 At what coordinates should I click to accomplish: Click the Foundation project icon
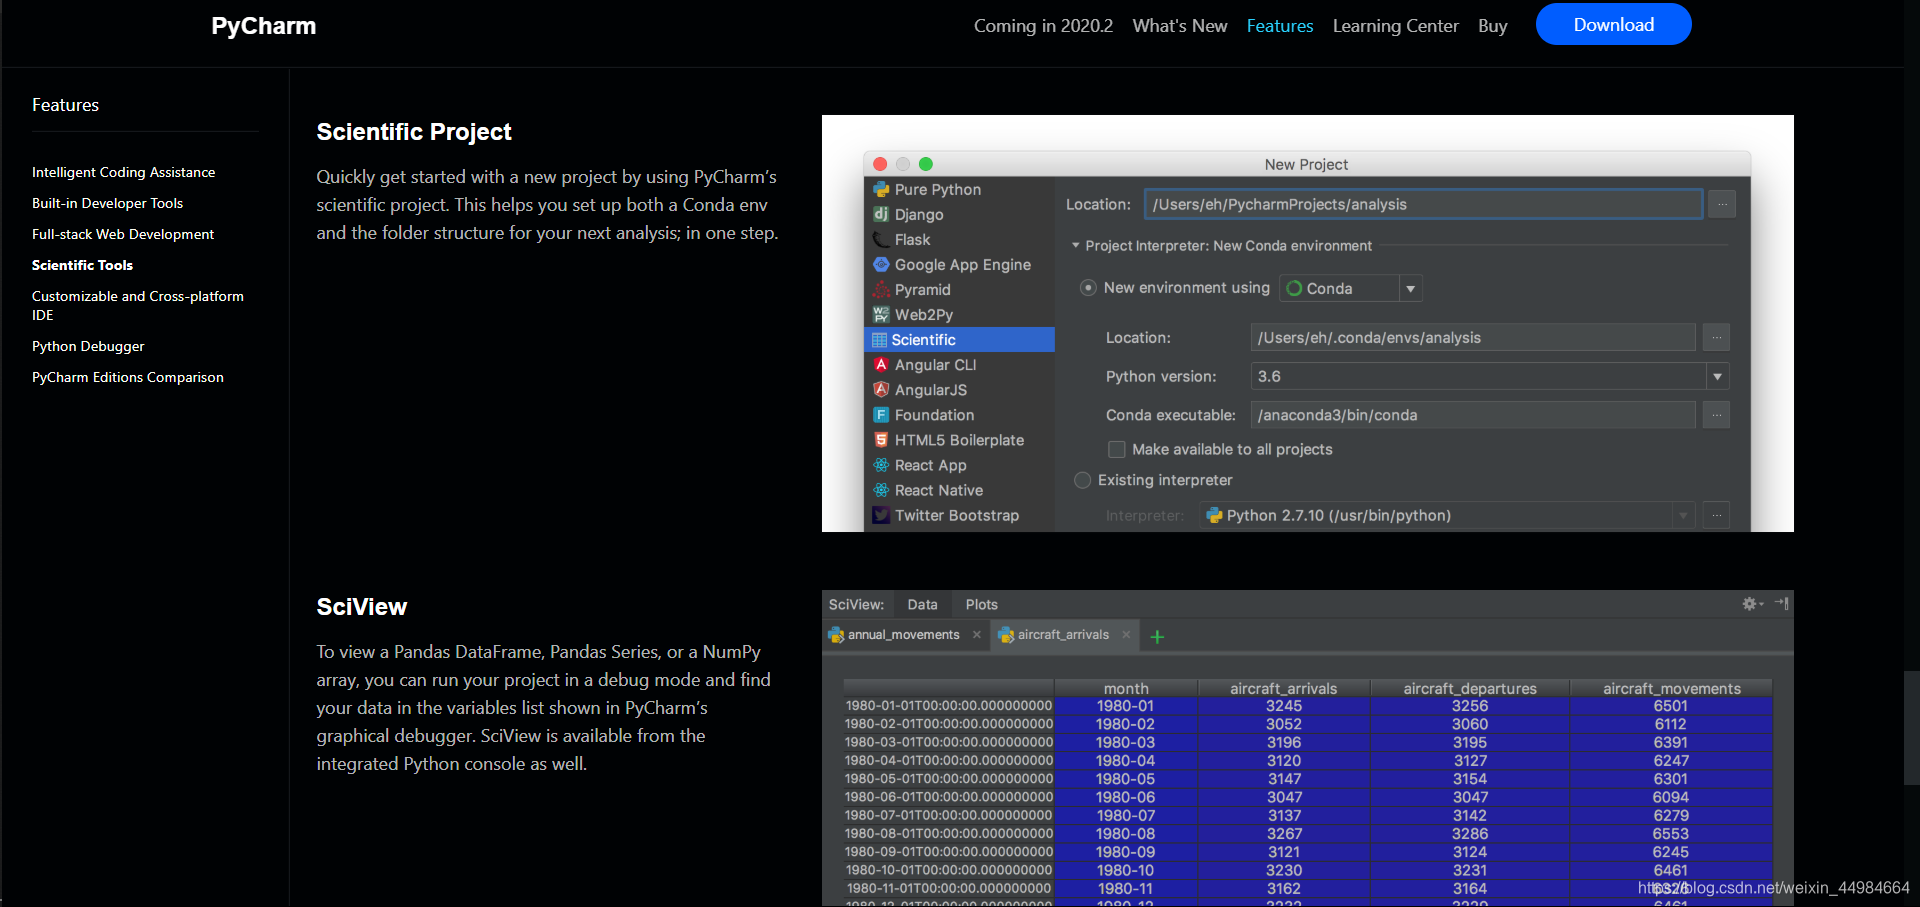tap(881, 415)
